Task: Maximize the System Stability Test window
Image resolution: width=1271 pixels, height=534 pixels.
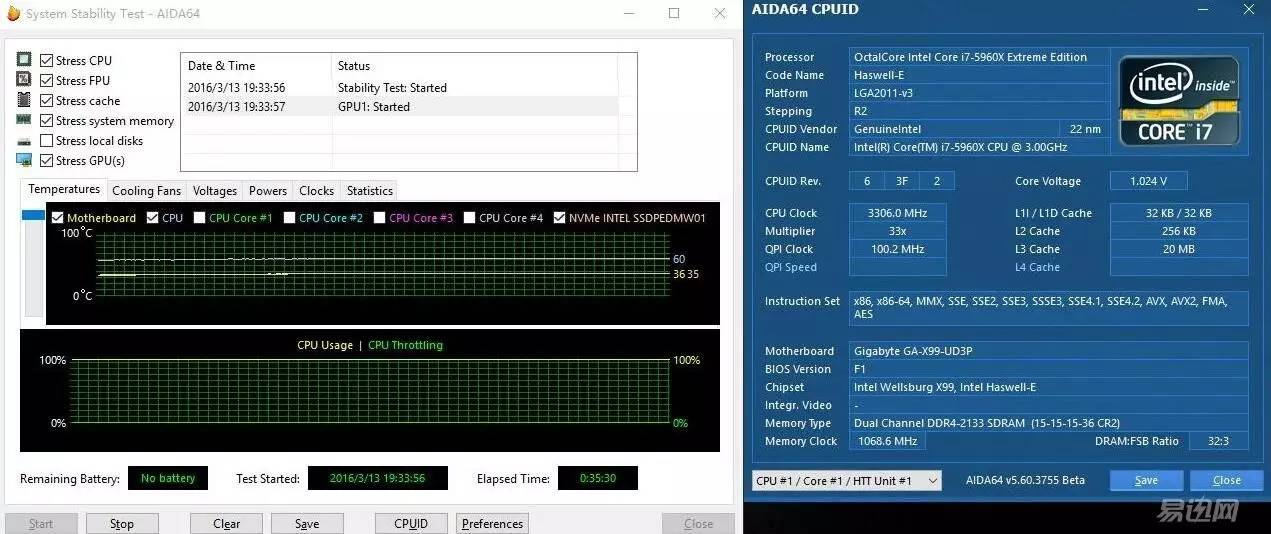Action: pyautogui.click(x=674, y=13)
